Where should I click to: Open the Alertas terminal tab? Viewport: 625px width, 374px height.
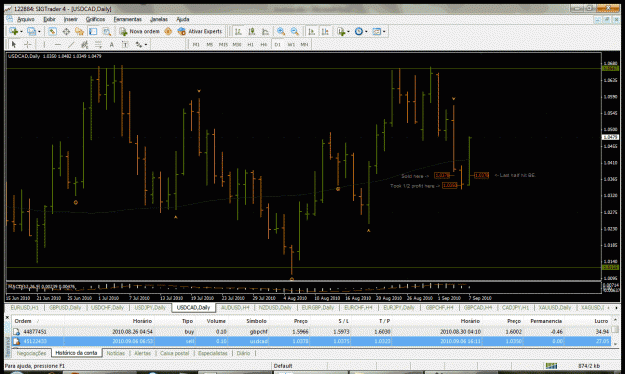(x=142, y=353)
